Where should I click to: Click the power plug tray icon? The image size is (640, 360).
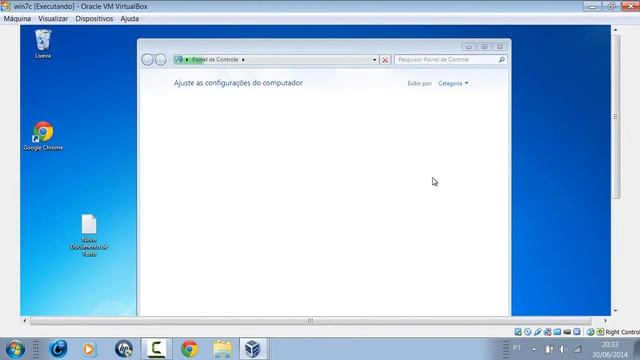[x=549, y=349]
